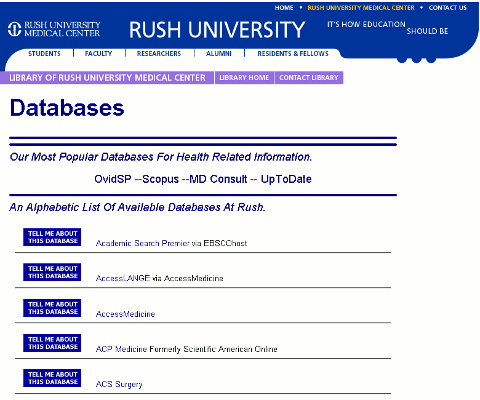The image size is (480, 400).
Task: Open the Scopus database link
Action: tap(161, 179)
